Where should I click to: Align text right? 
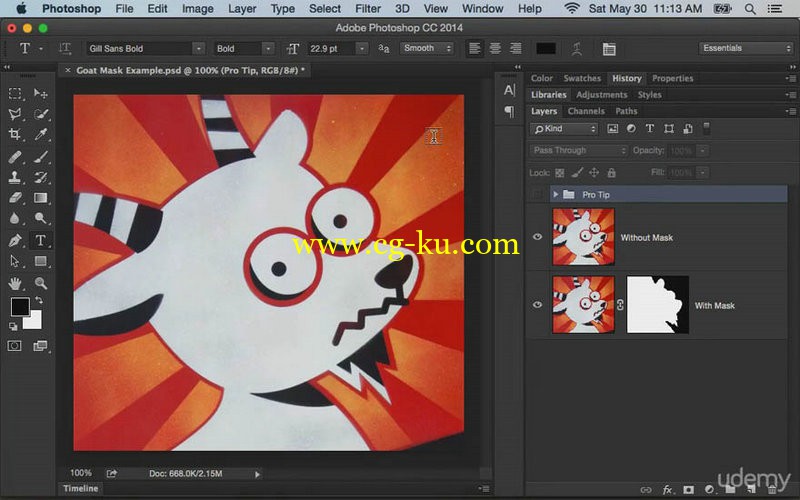click(x=516, y=48)
